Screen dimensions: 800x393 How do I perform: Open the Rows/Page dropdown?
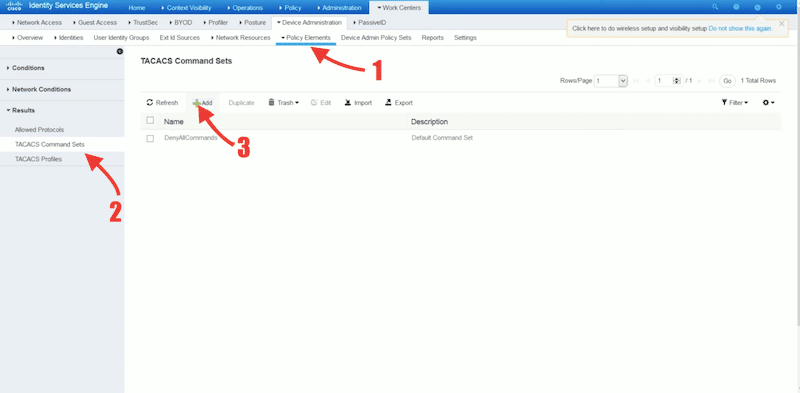tap(611, 81)
